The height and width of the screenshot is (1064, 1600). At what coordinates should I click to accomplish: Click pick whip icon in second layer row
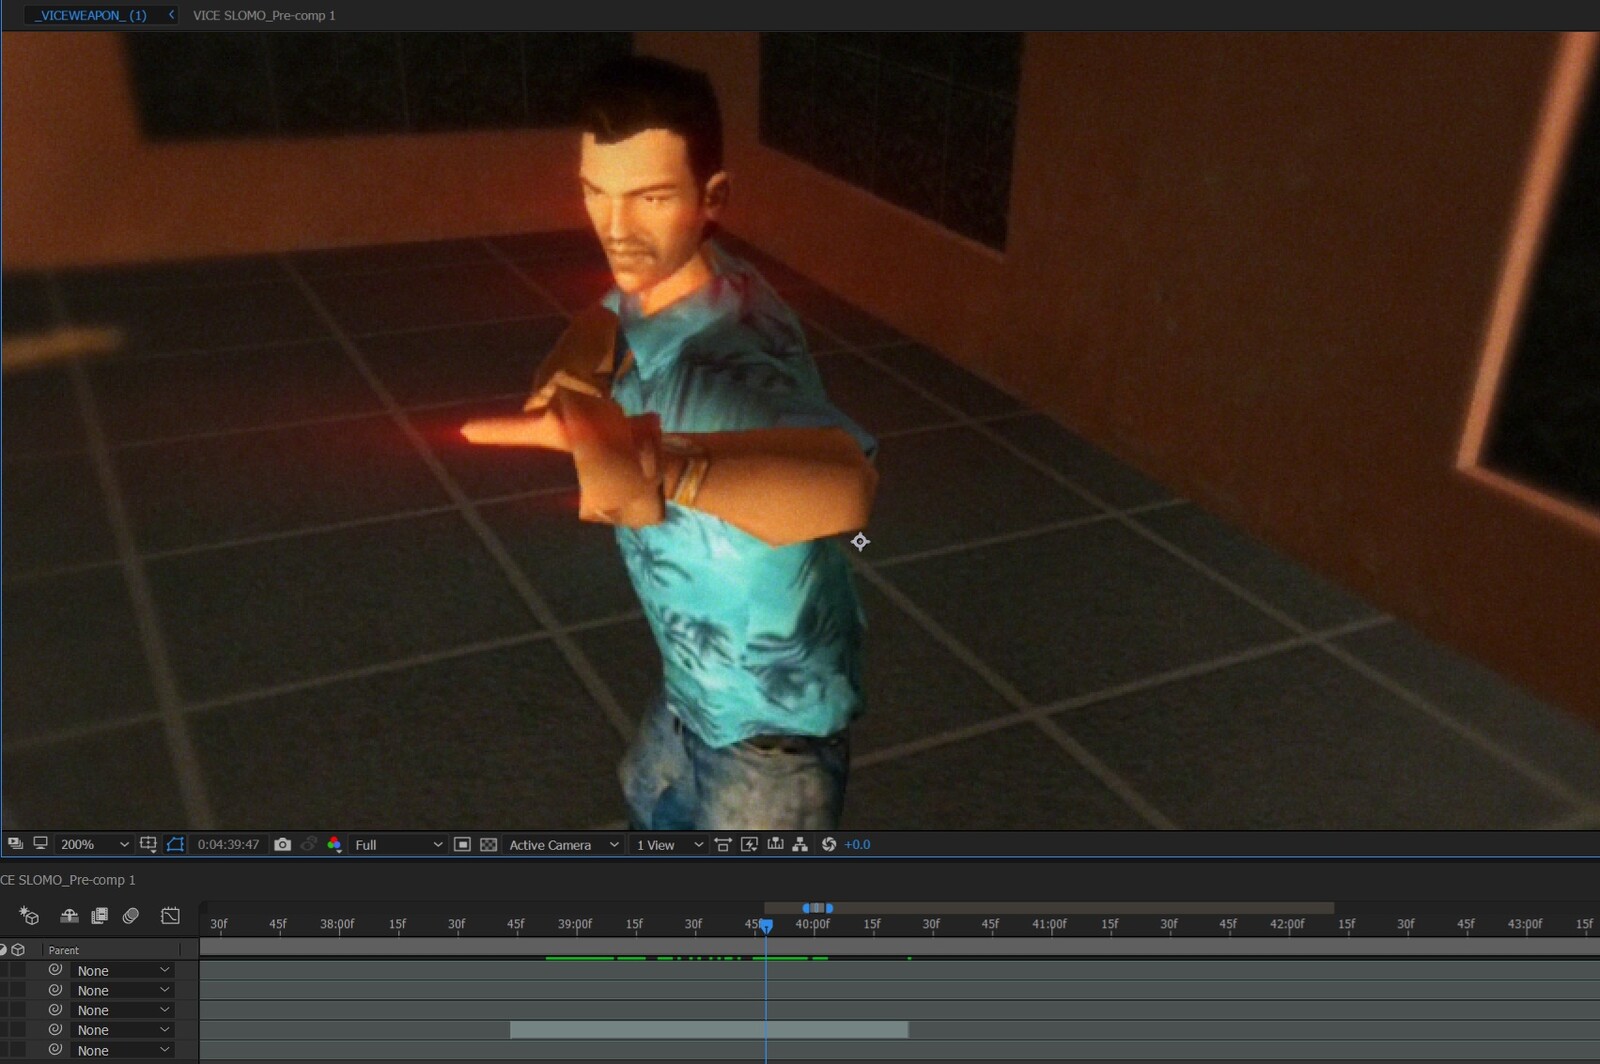click(x=55, y=989)
